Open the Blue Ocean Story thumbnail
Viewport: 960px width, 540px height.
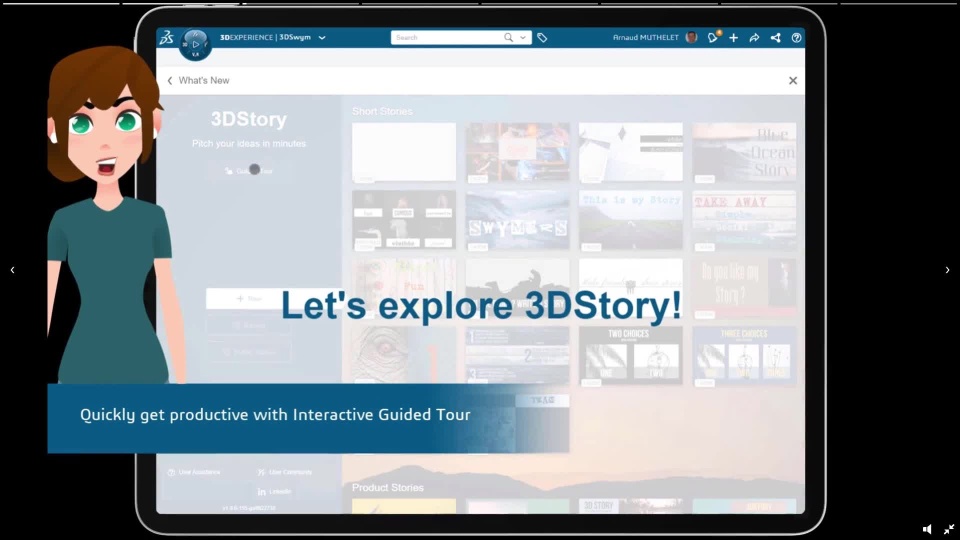pos(744,152)
